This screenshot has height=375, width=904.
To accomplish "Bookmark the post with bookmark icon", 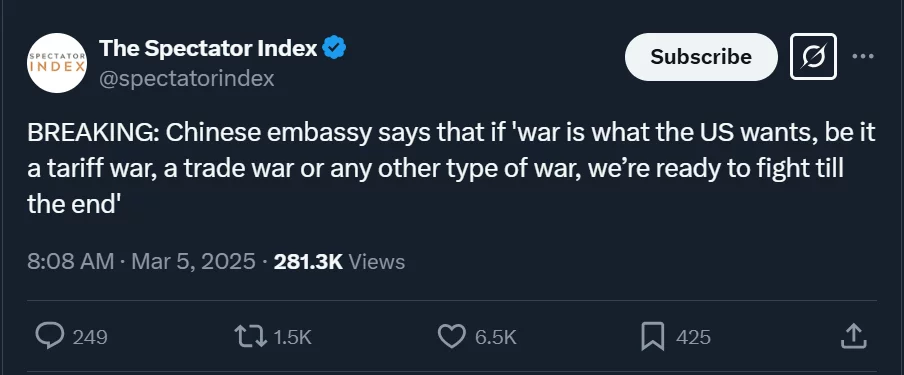I will pos(653,336).
